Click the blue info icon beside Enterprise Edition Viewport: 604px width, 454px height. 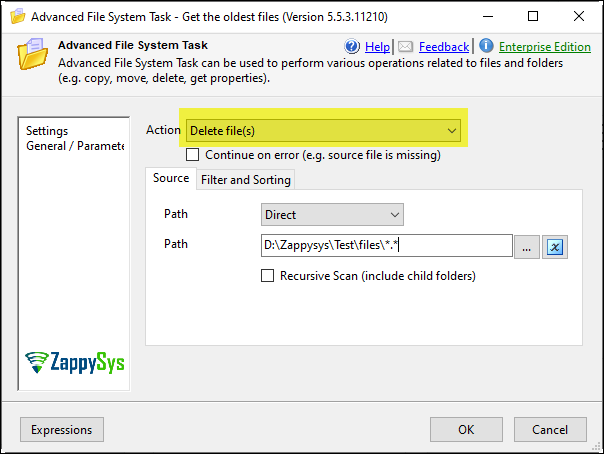coord(486,46)
